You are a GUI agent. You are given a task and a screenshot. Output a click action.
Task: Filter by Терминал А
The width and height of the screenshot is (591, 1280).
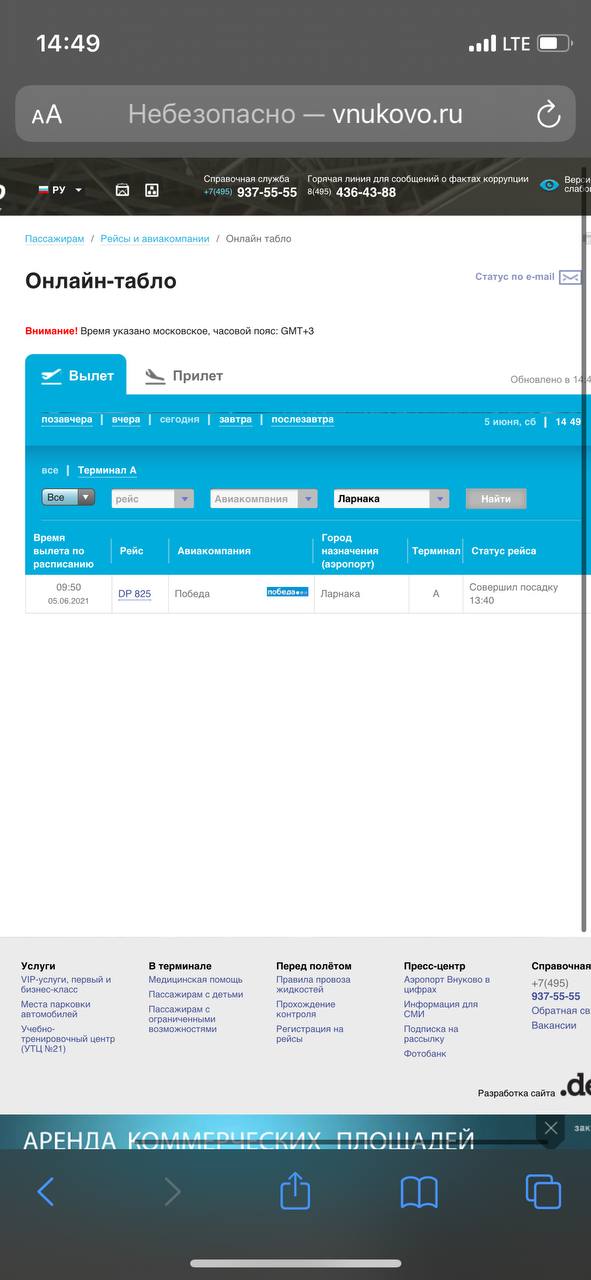coord(107,470)
